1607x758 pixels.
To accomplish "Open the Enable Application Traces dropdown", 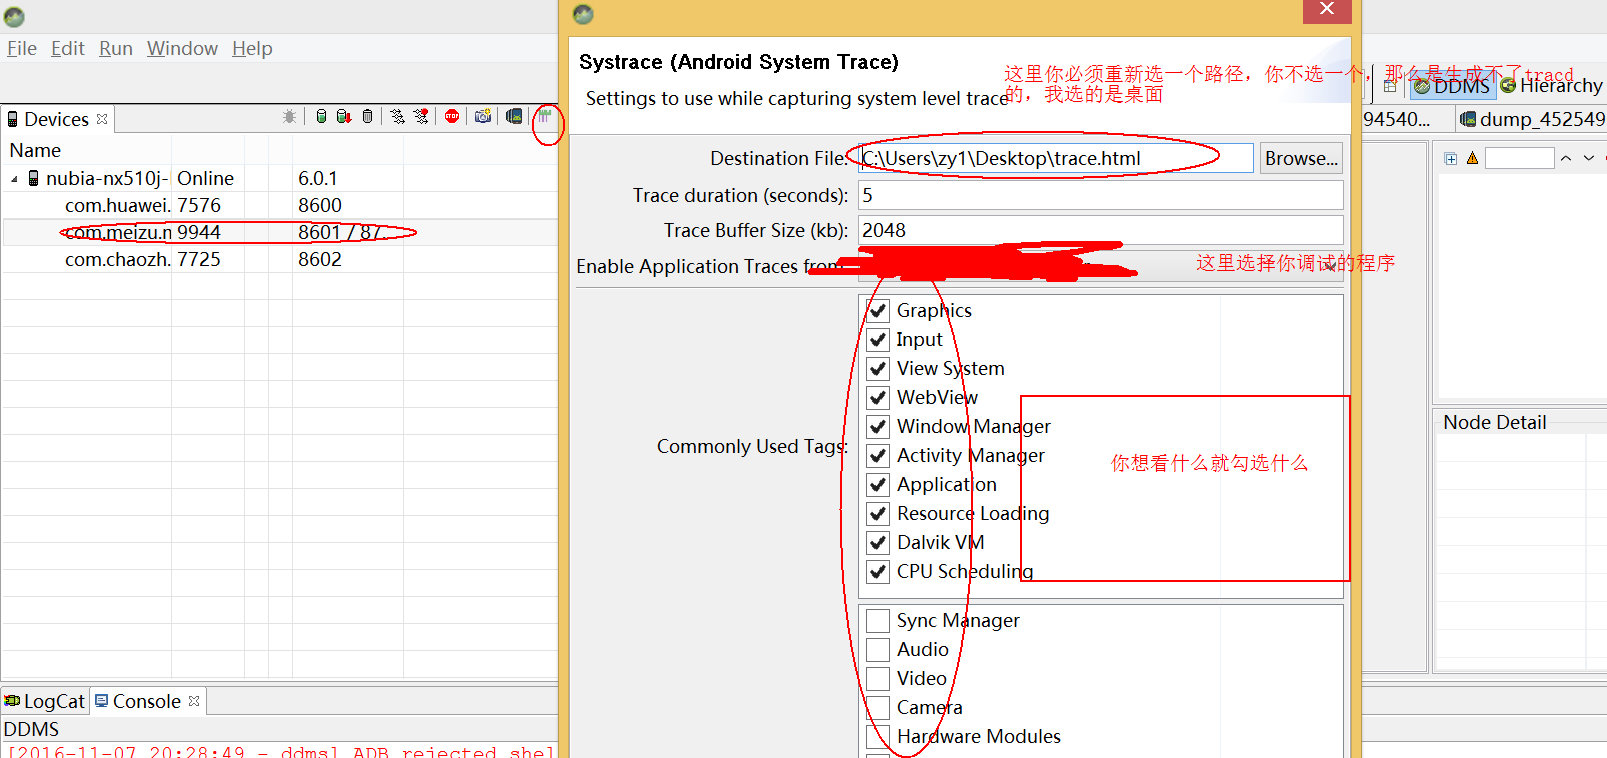I will pos(1099,266).
